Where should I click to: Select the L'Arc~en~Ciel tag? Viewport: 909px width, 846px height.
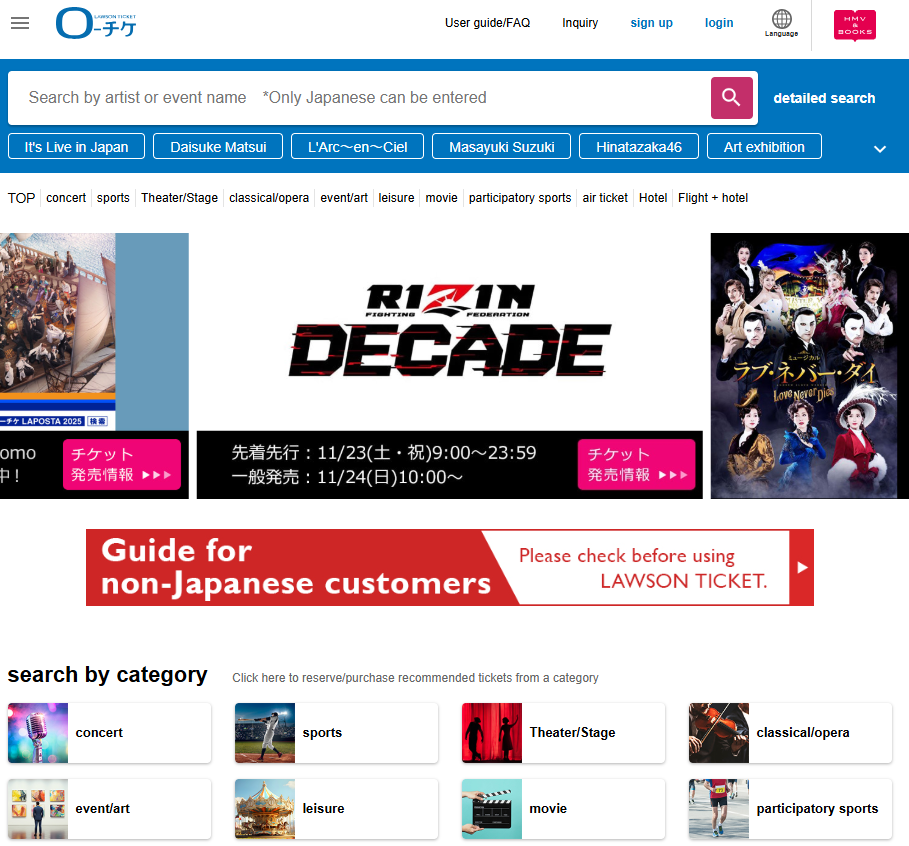pos(357,147)
